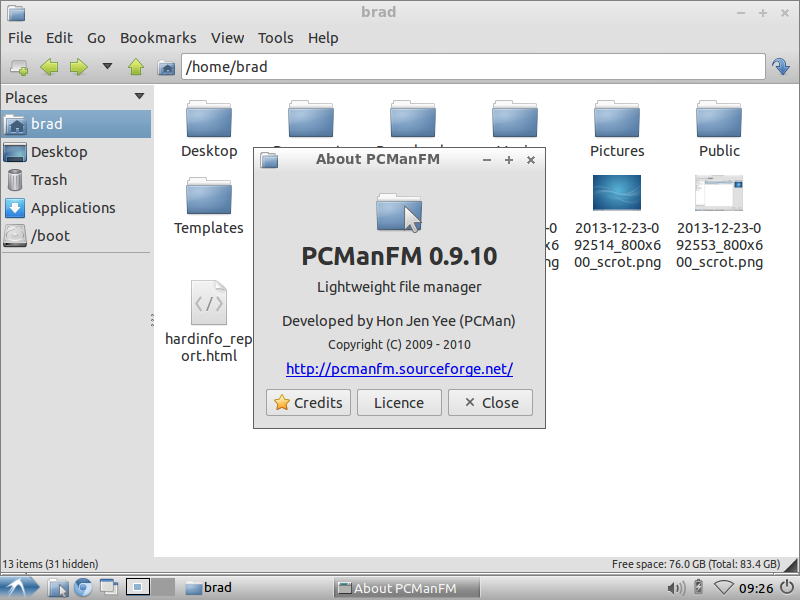Maximize the About PCManFM dialog

pyautogui.click(x=509, y=160)
